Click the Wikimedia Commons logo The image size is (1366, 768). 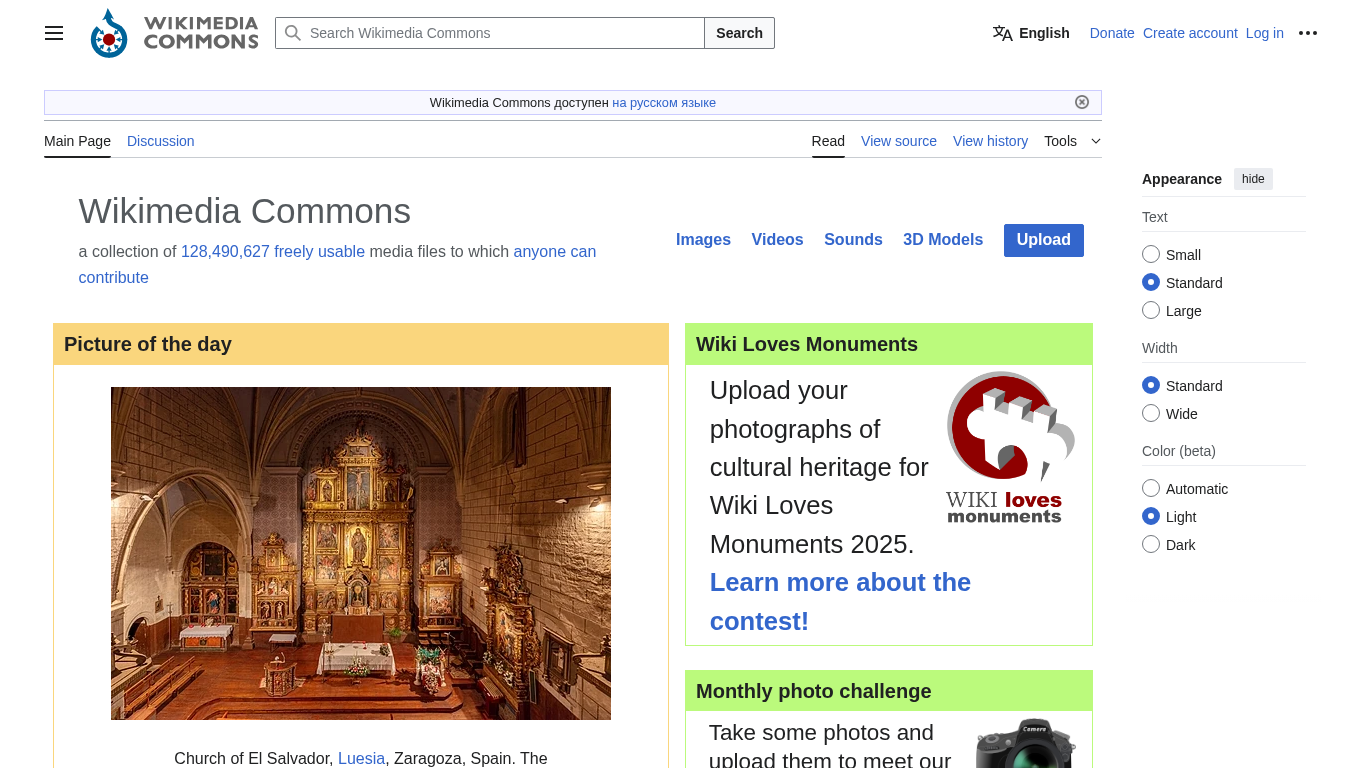coord(174,33)
